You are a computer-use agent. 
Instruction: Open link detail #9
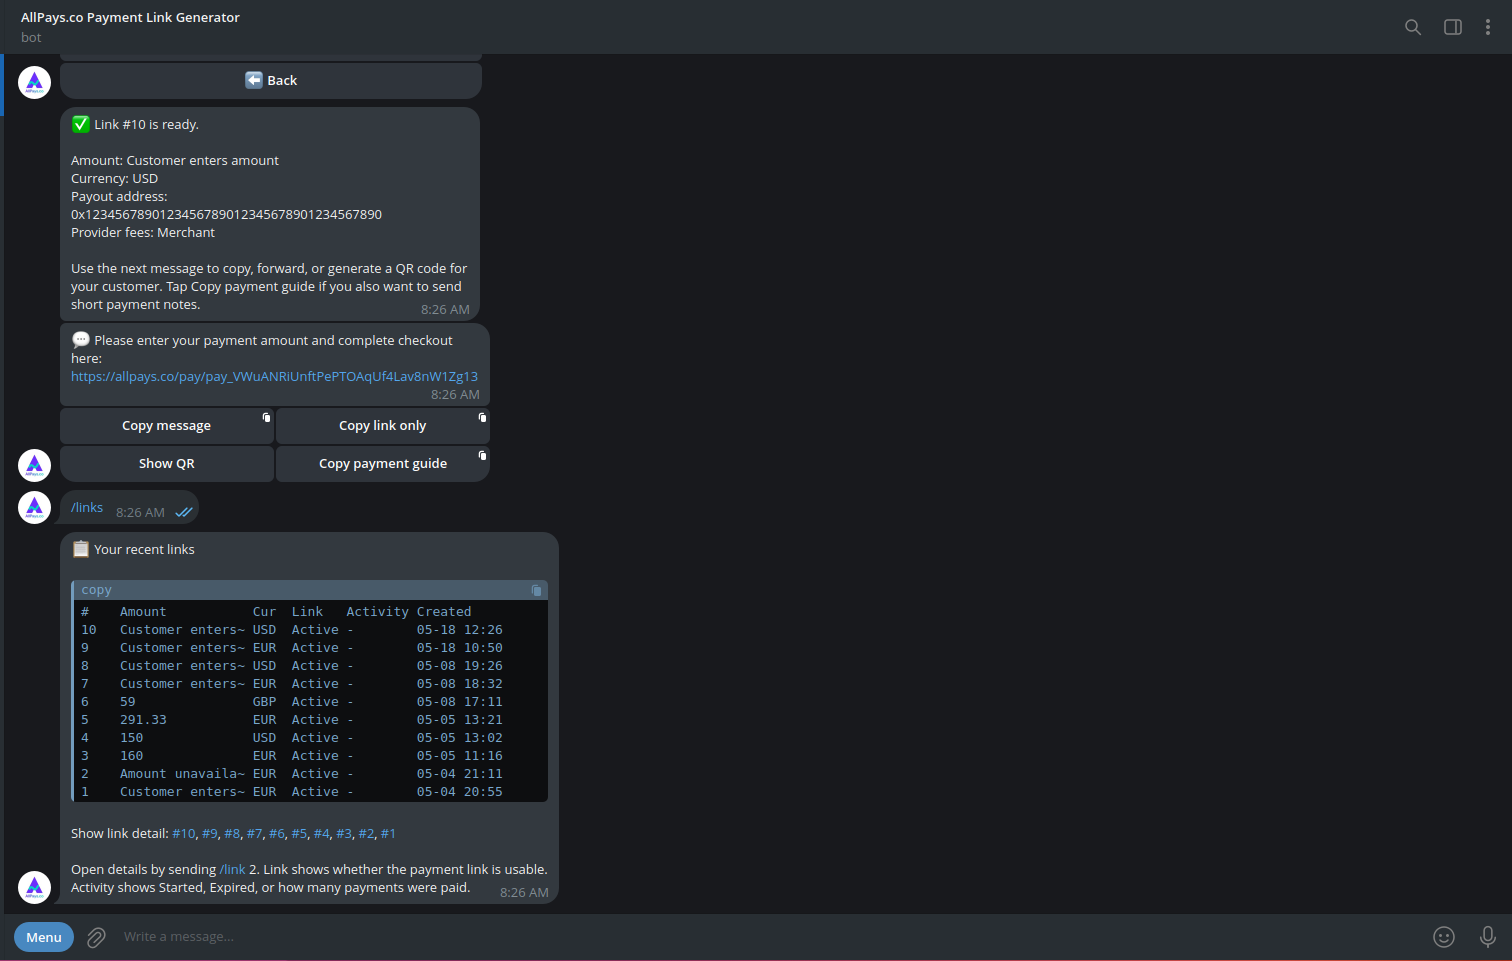coord(210,833)
